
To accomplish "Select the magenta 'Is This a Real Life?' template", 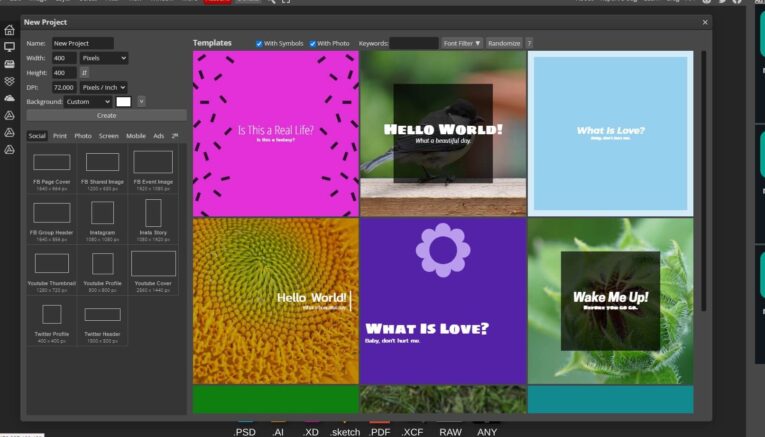I will [x=276, y=134].
